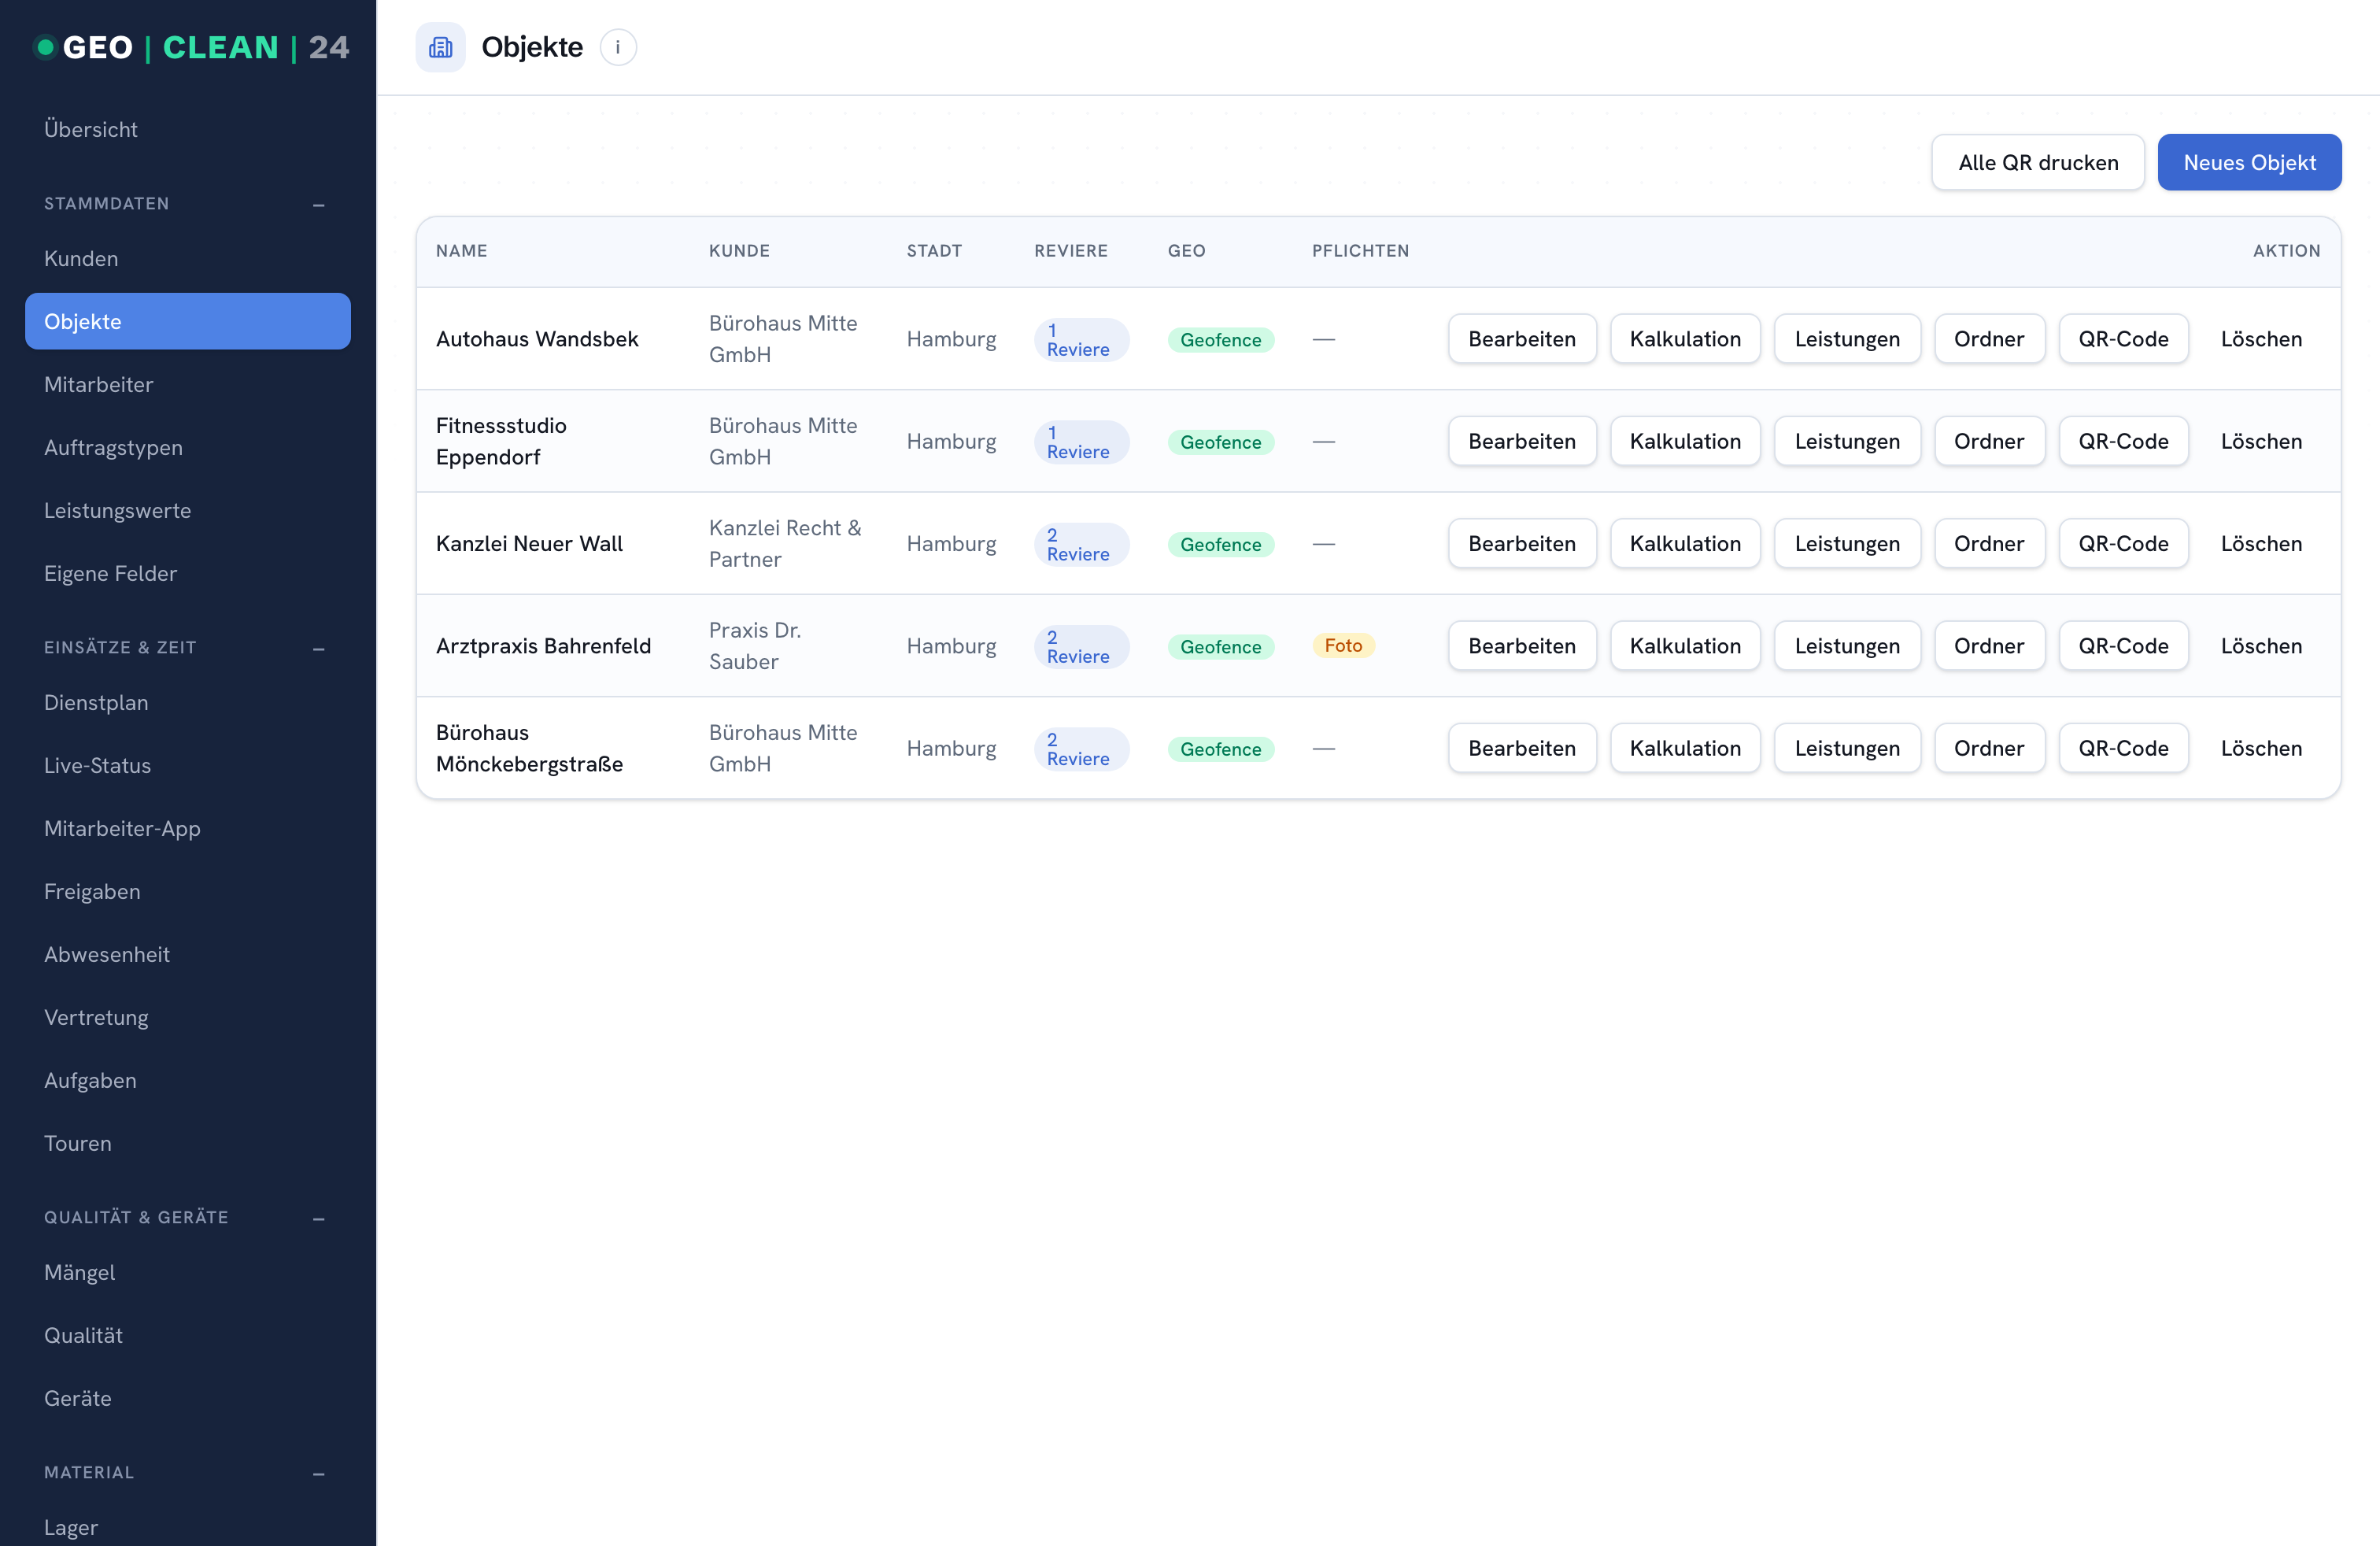
Task: Go to Kunden in the sidebar
Action: (x=188, y=258)
